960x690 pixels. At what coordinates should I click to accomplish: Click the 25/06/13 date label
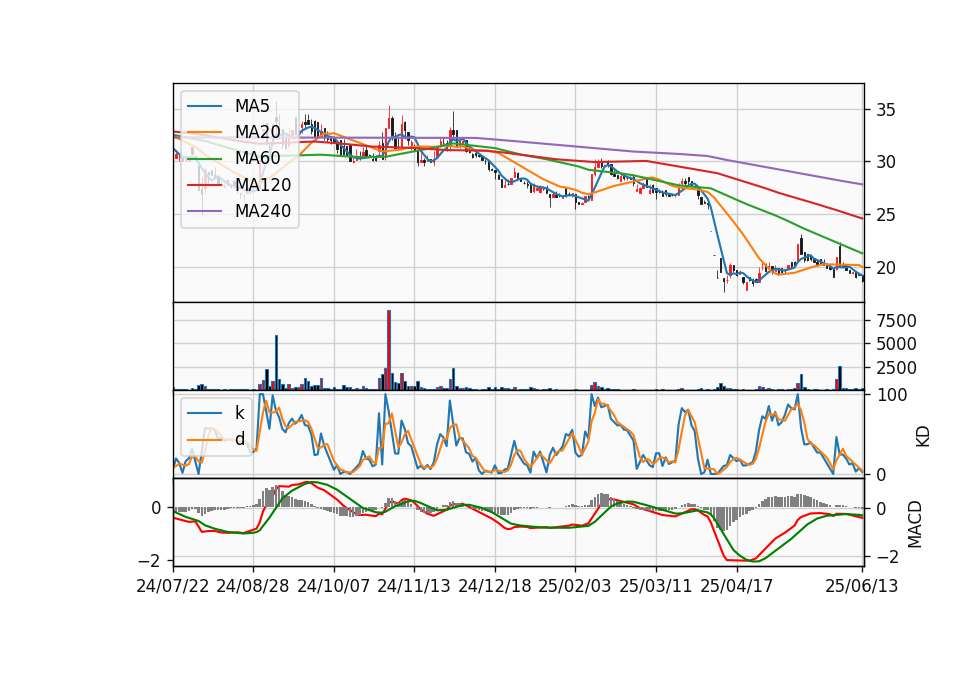pyautogui.click(x=861, y=586)
